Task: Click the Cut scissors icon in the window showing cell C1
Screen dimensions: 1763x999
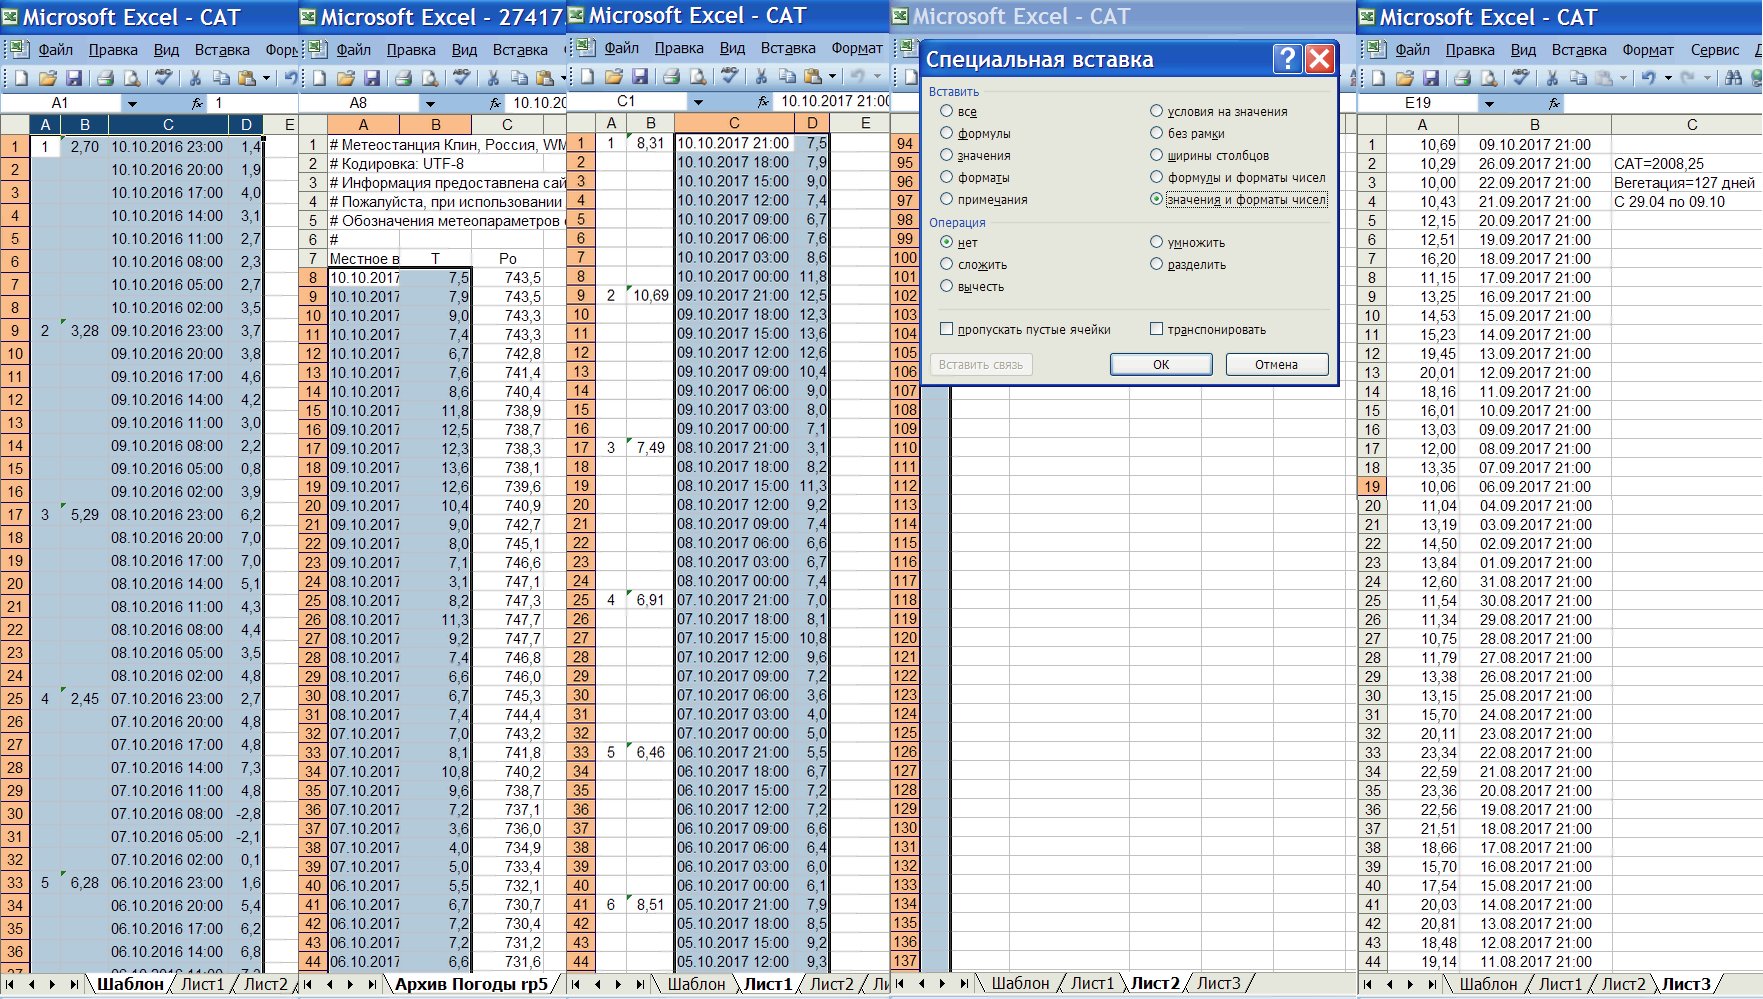Action: click(x=761, y=76)
